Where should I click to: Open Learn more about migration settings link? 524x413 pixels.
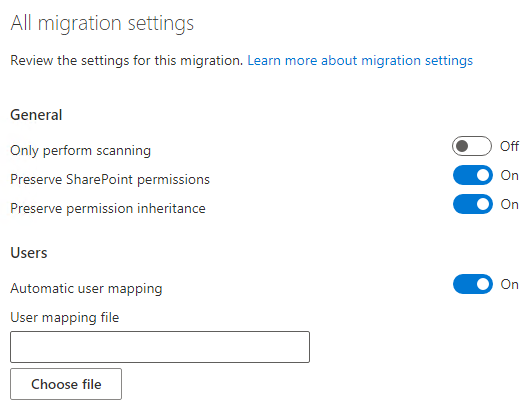coord(360,60)
